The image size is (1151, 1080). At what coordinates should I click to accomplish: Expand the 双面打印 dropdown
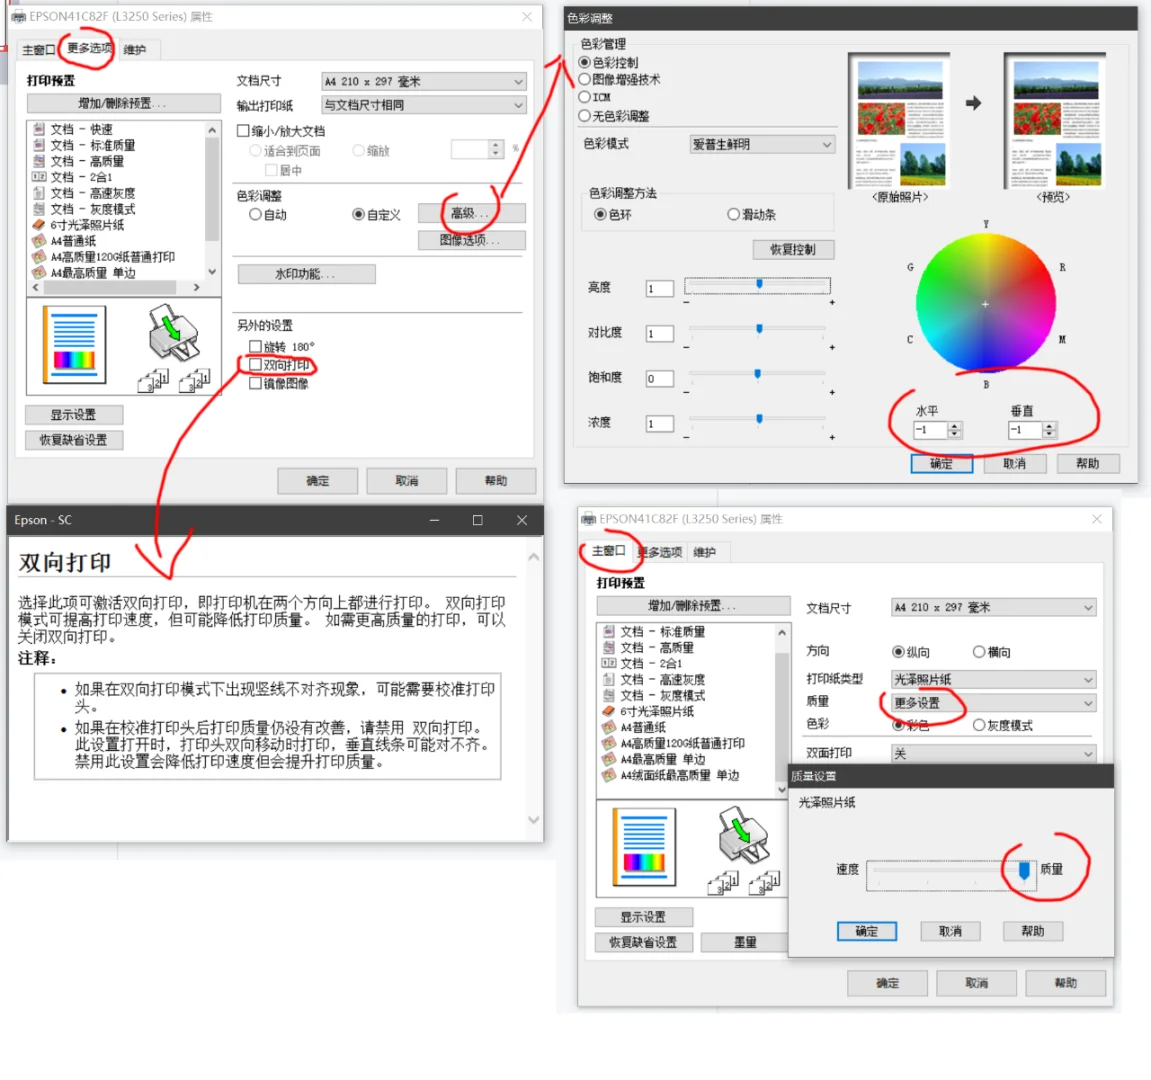(994, 753)
